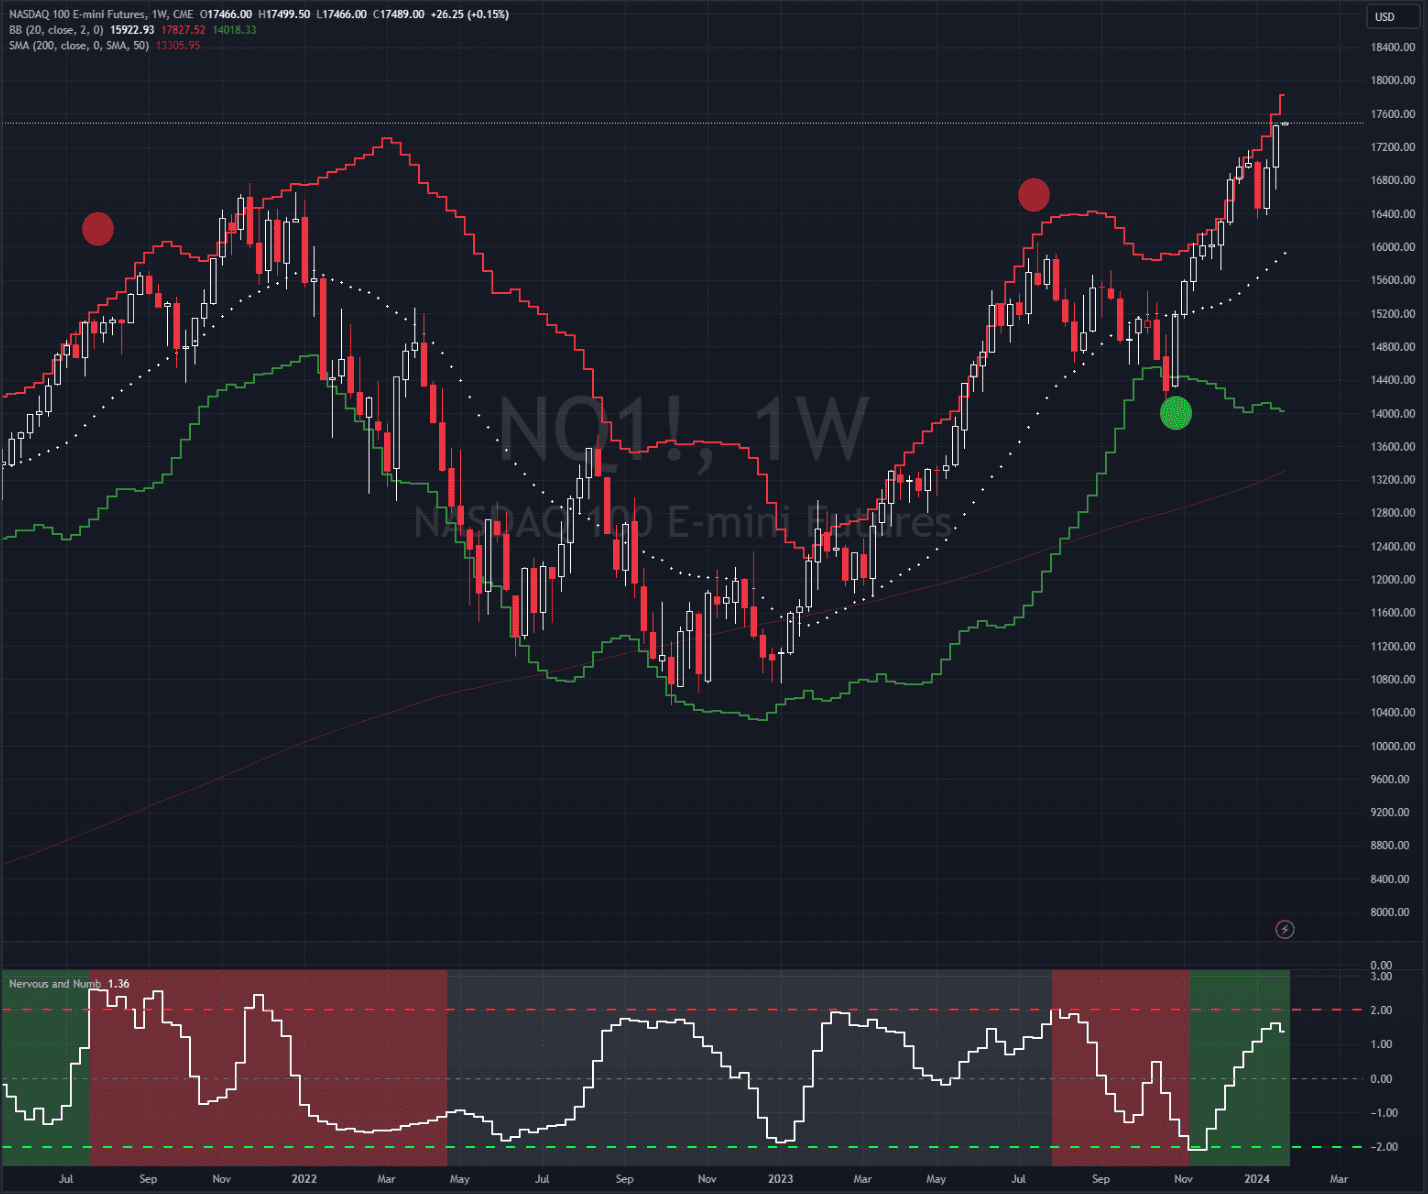Image resolution: width=1428 pixels, height=1194 pixels.
Task: Click the 10000.00 price axis label
Action: point(1392,746)
